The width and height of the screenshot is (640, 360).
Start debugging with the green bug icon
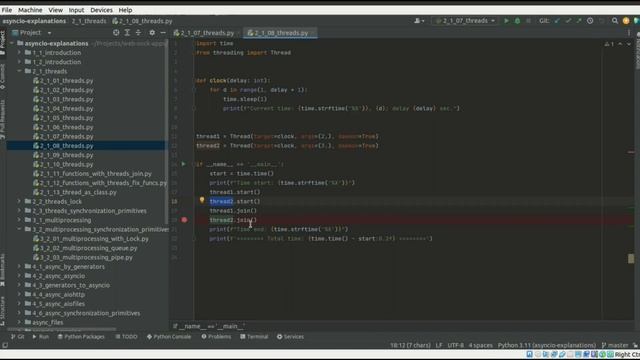pos(517,21)
